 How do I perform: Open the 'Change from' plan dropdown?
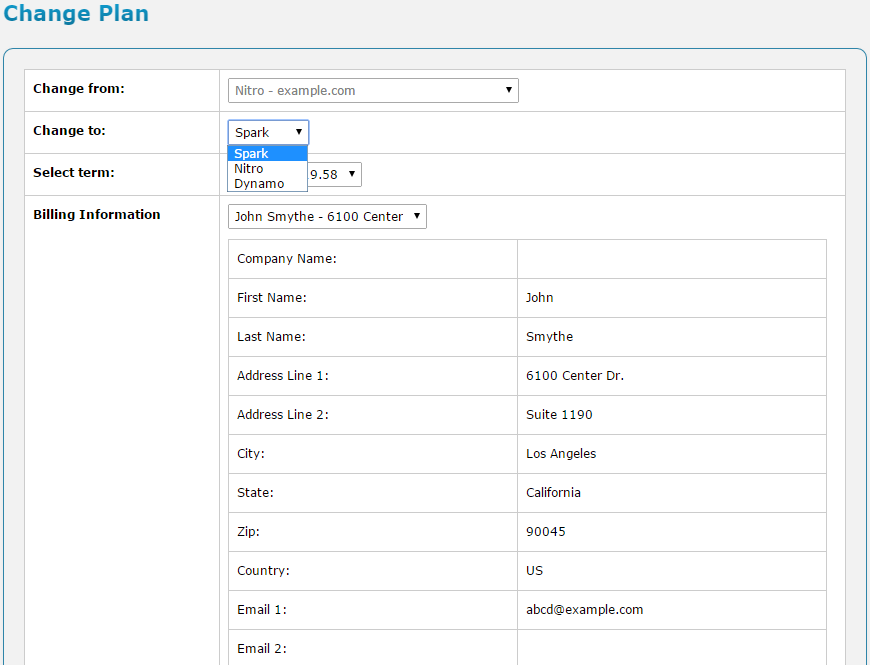372,91
